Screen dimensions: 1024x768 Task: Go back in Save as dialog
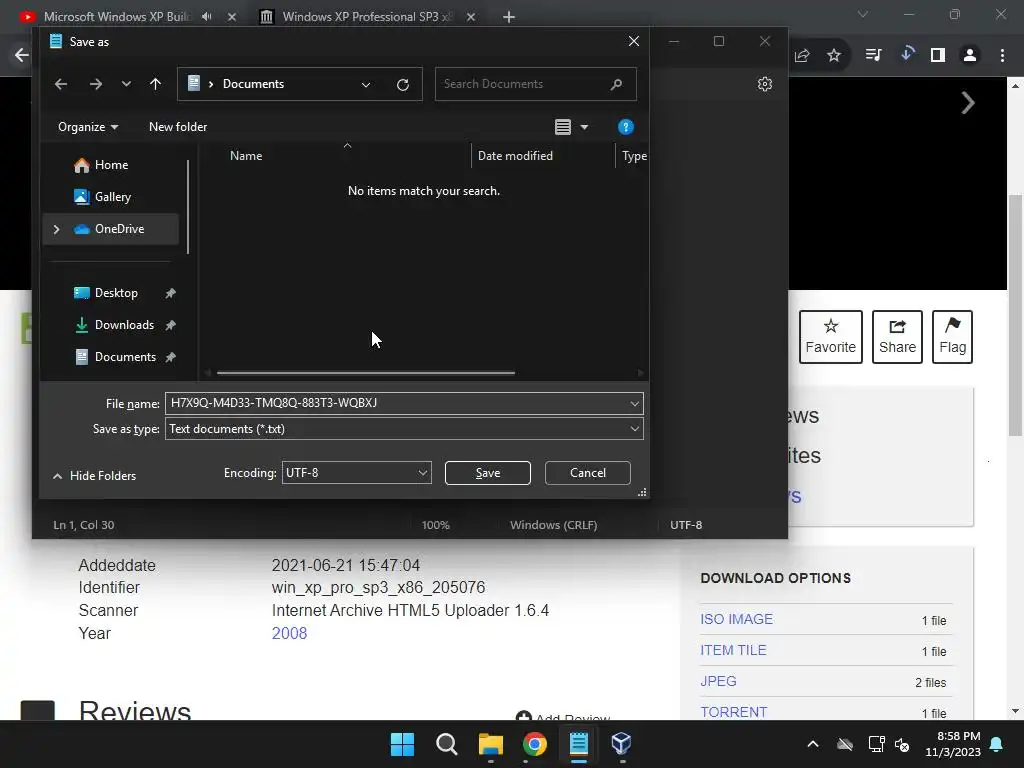point(61,84)
